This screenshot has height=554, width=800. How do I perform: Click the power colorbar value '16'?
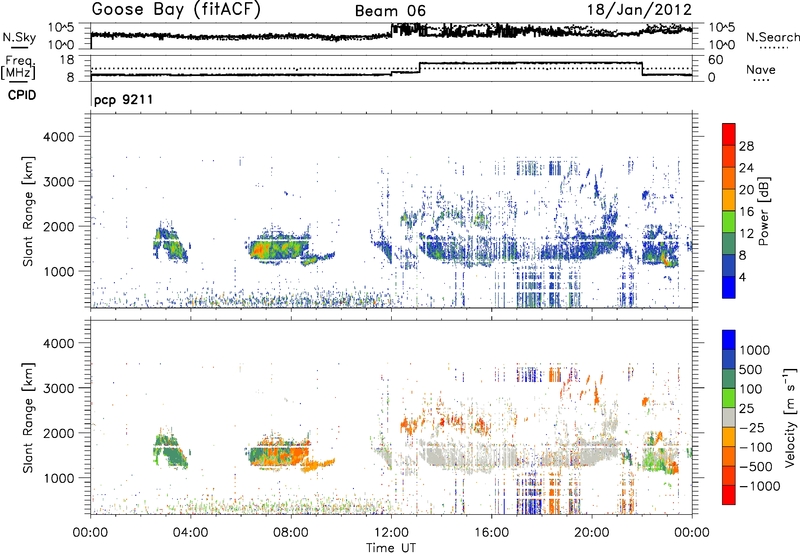point(746,211)
